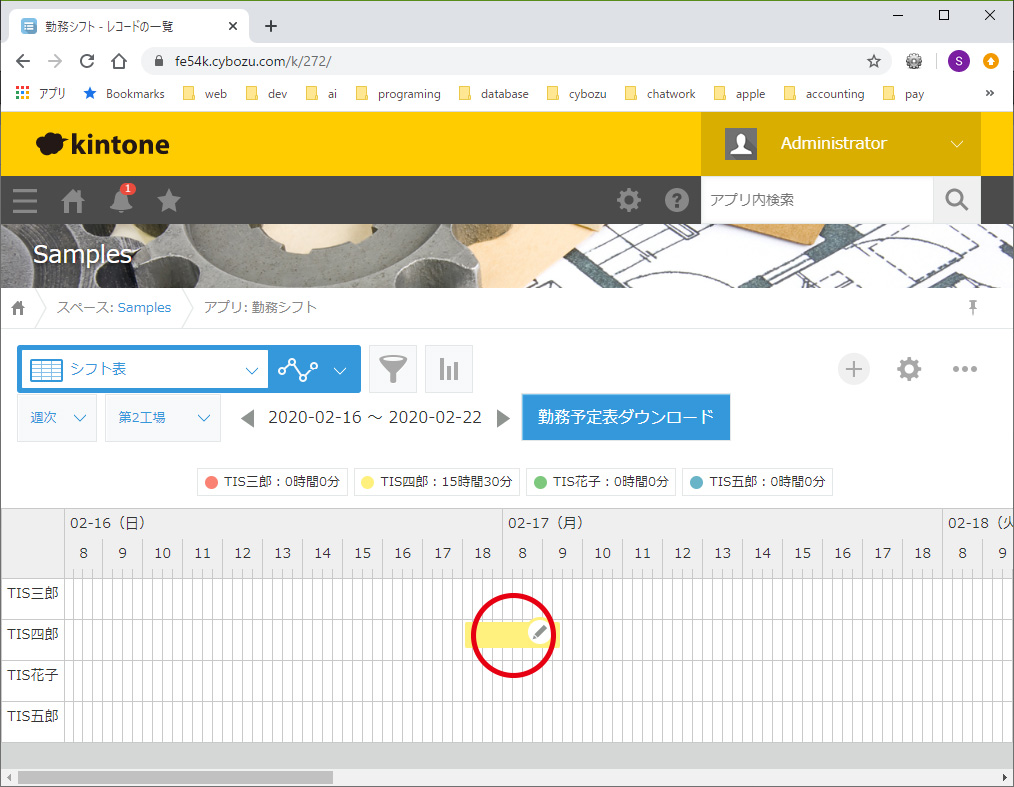The width and height of the screenshot is (1014, 787).
Task: Click the TIS花子 green legend item
Action: (x=601, y=482)
